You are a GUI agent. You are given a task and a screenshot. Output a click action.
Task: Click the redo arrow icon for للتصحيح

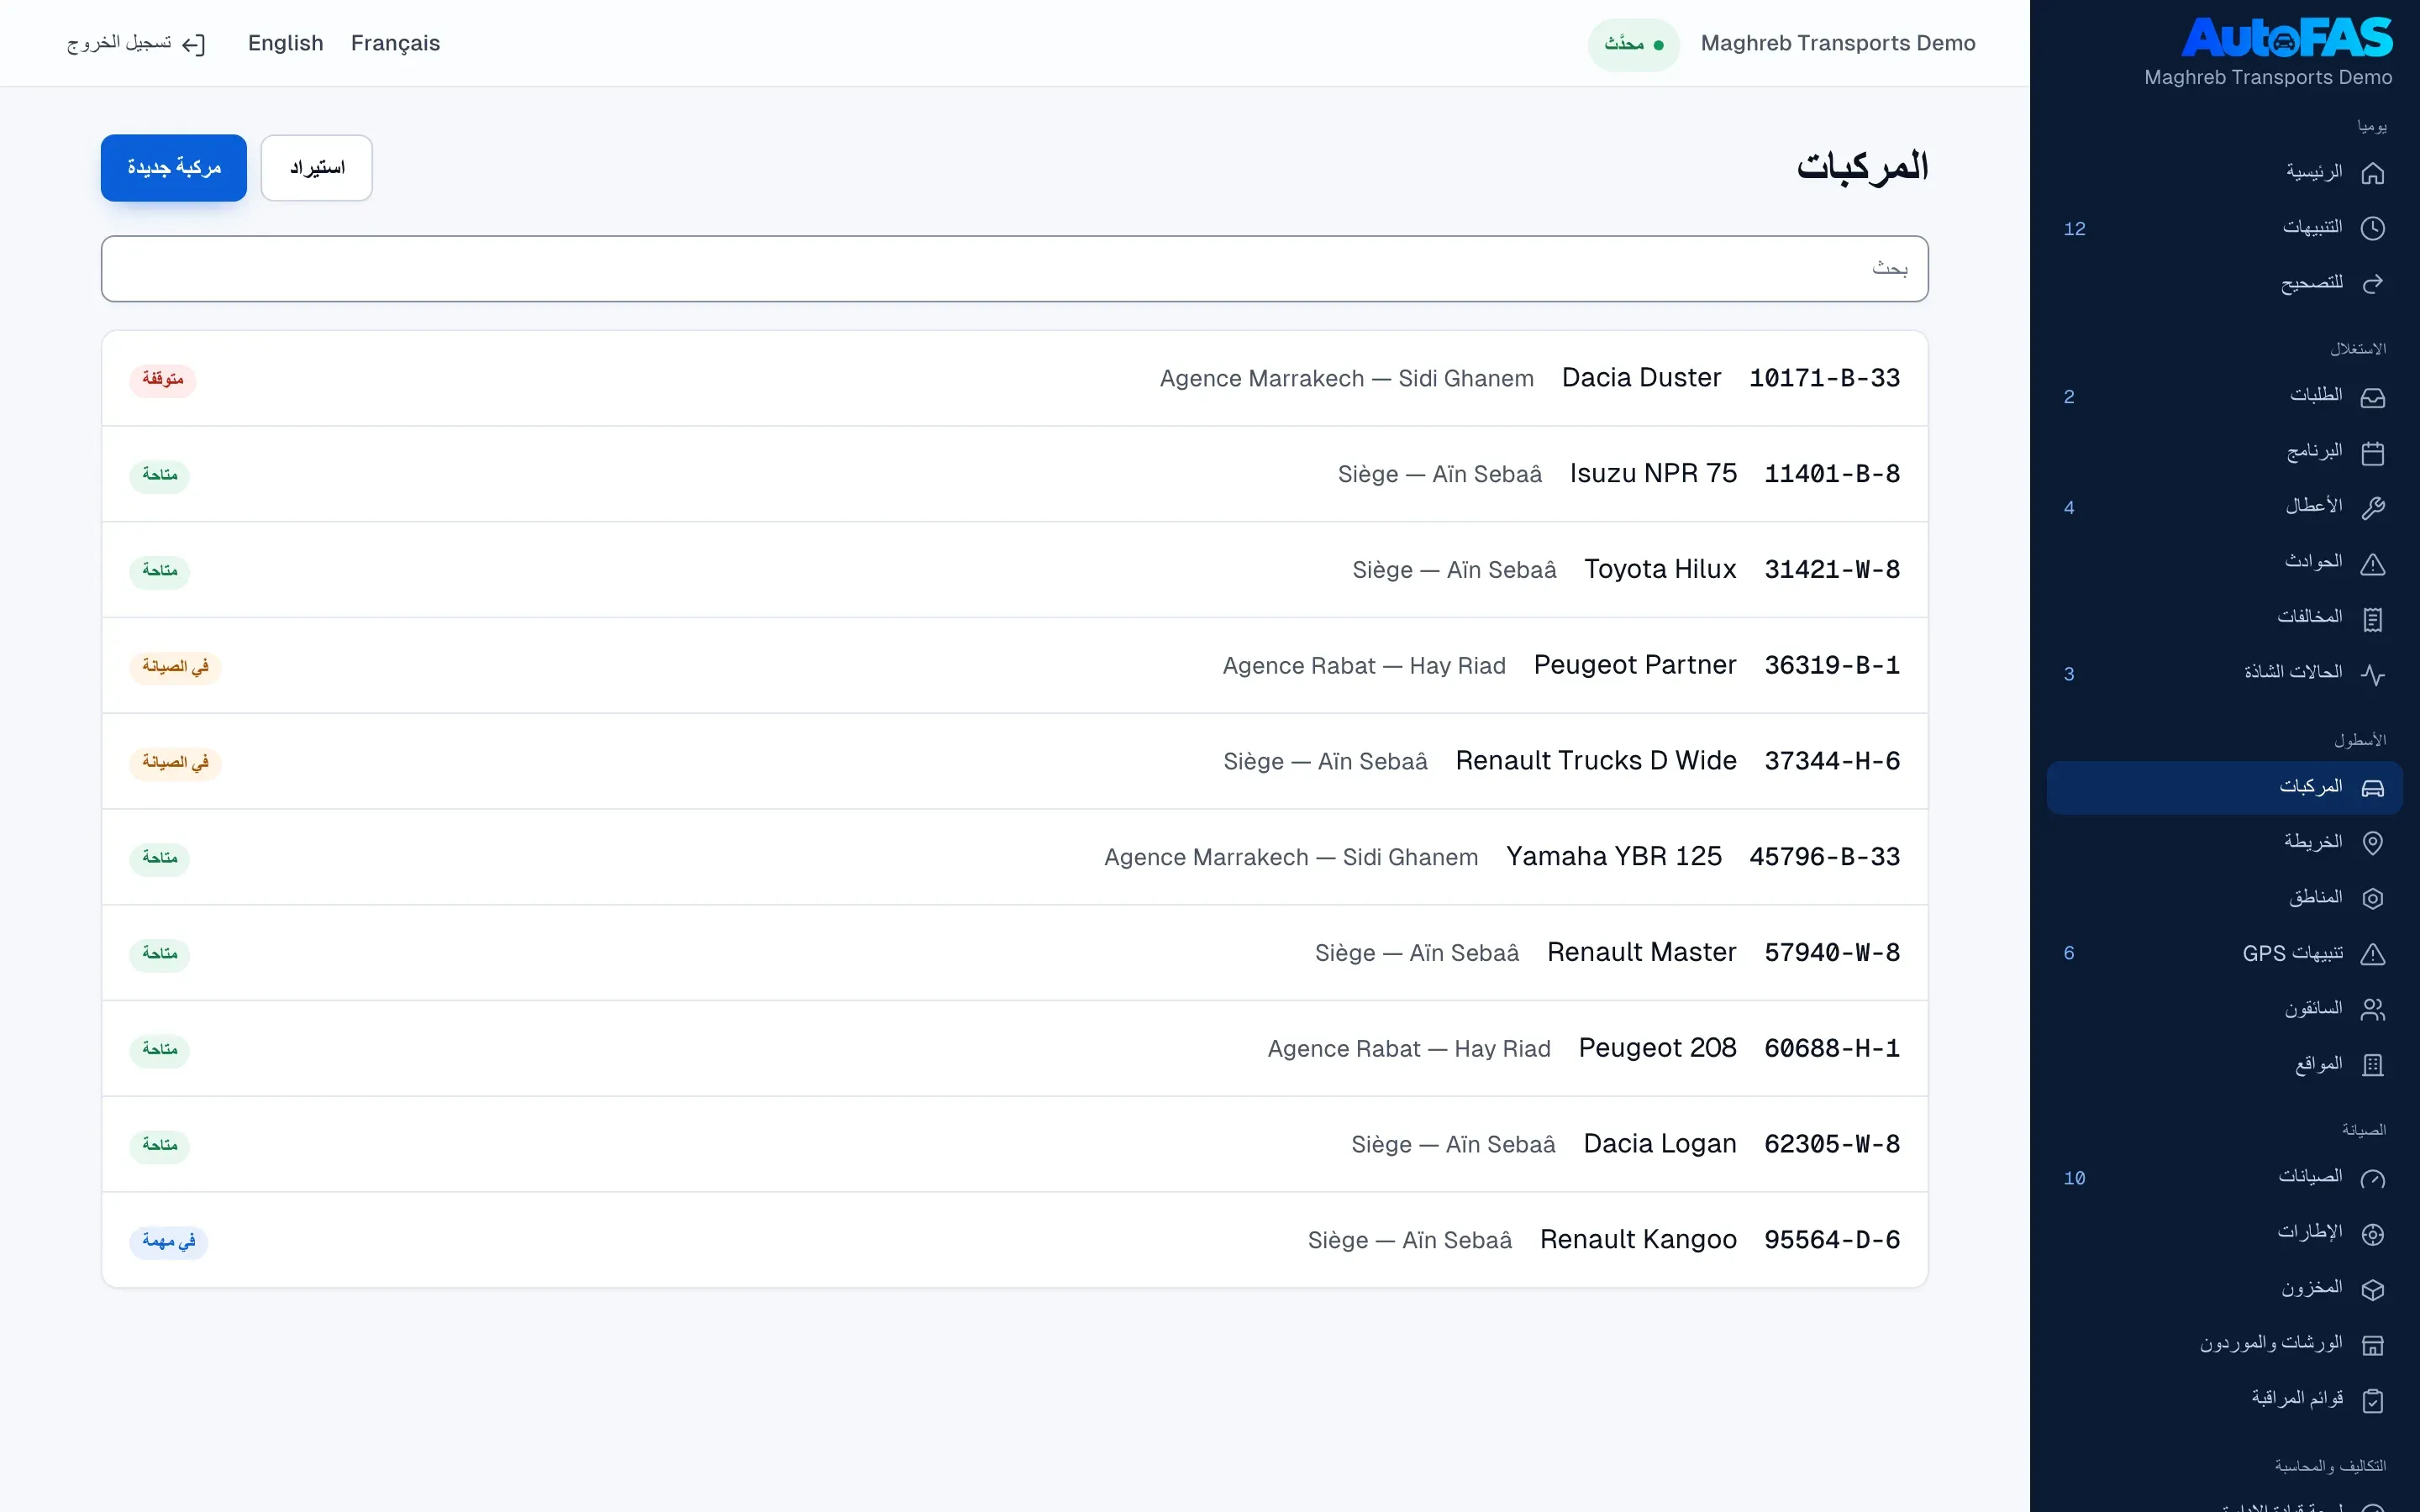(2372, 284)
